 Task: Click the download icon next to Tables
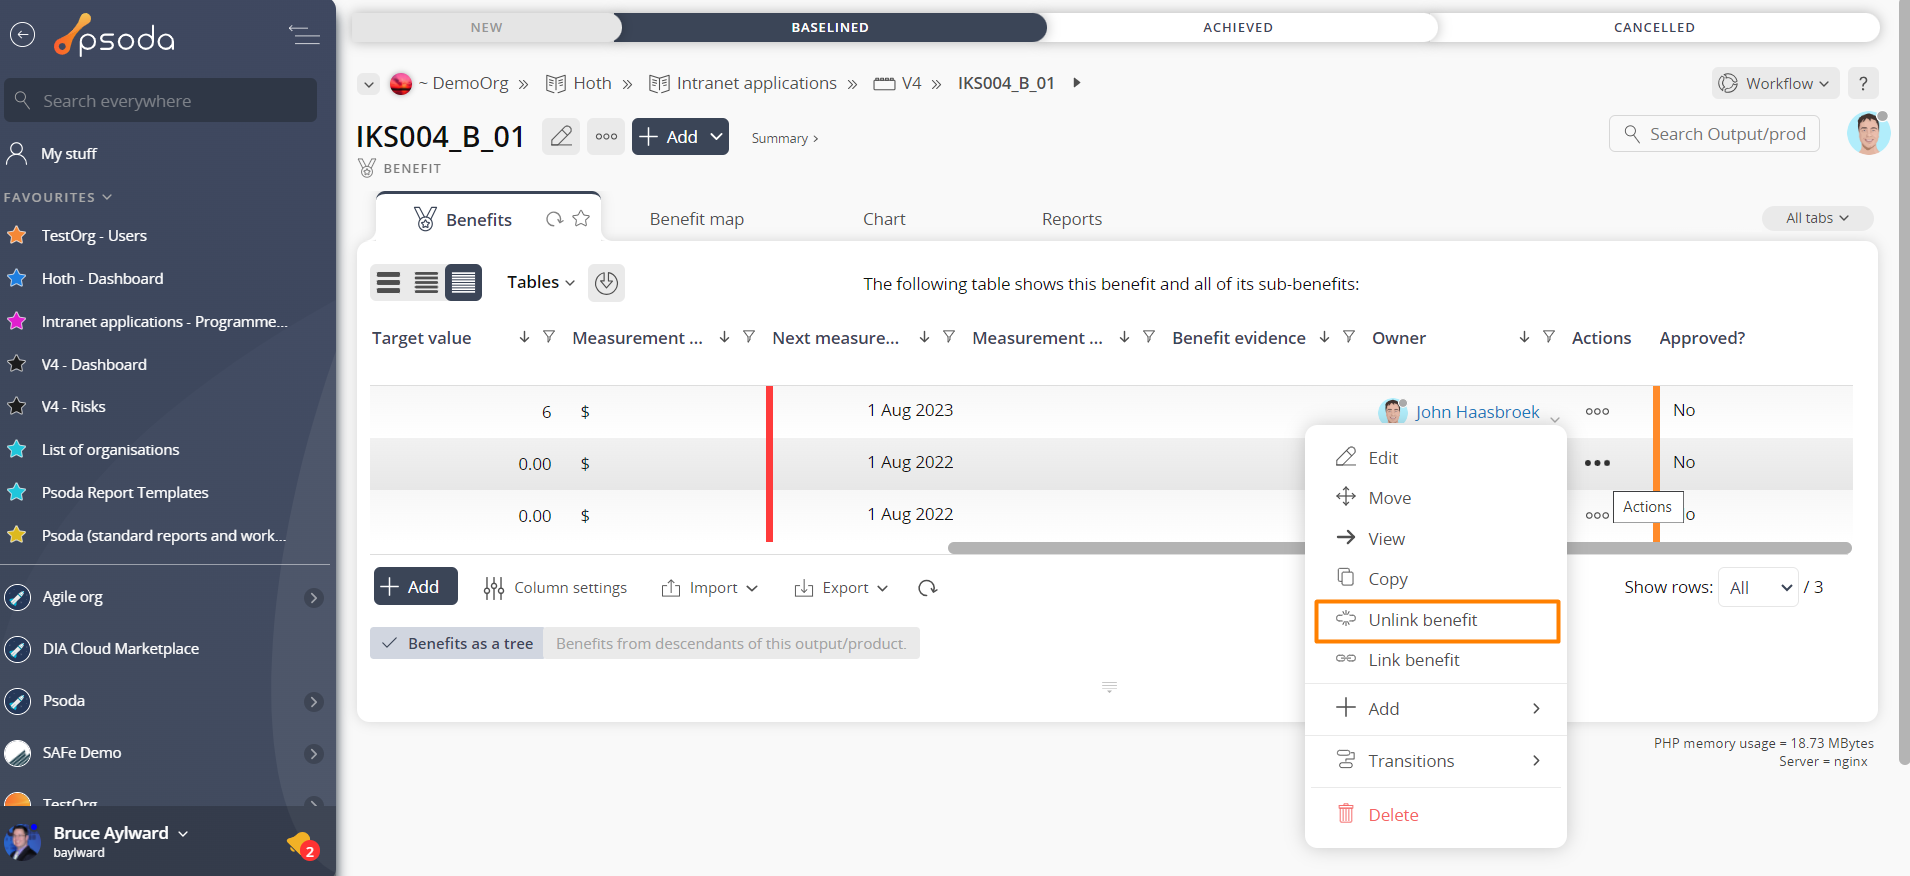[606, 283]
